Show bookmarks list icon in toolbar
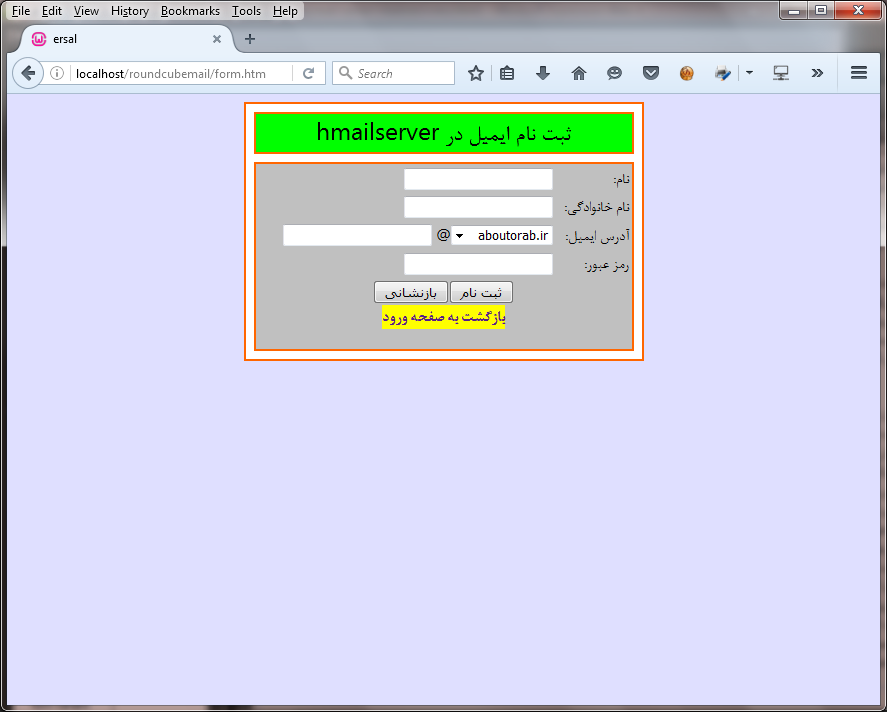This screenshot has height=712, width=887. (x=507, y=73)
